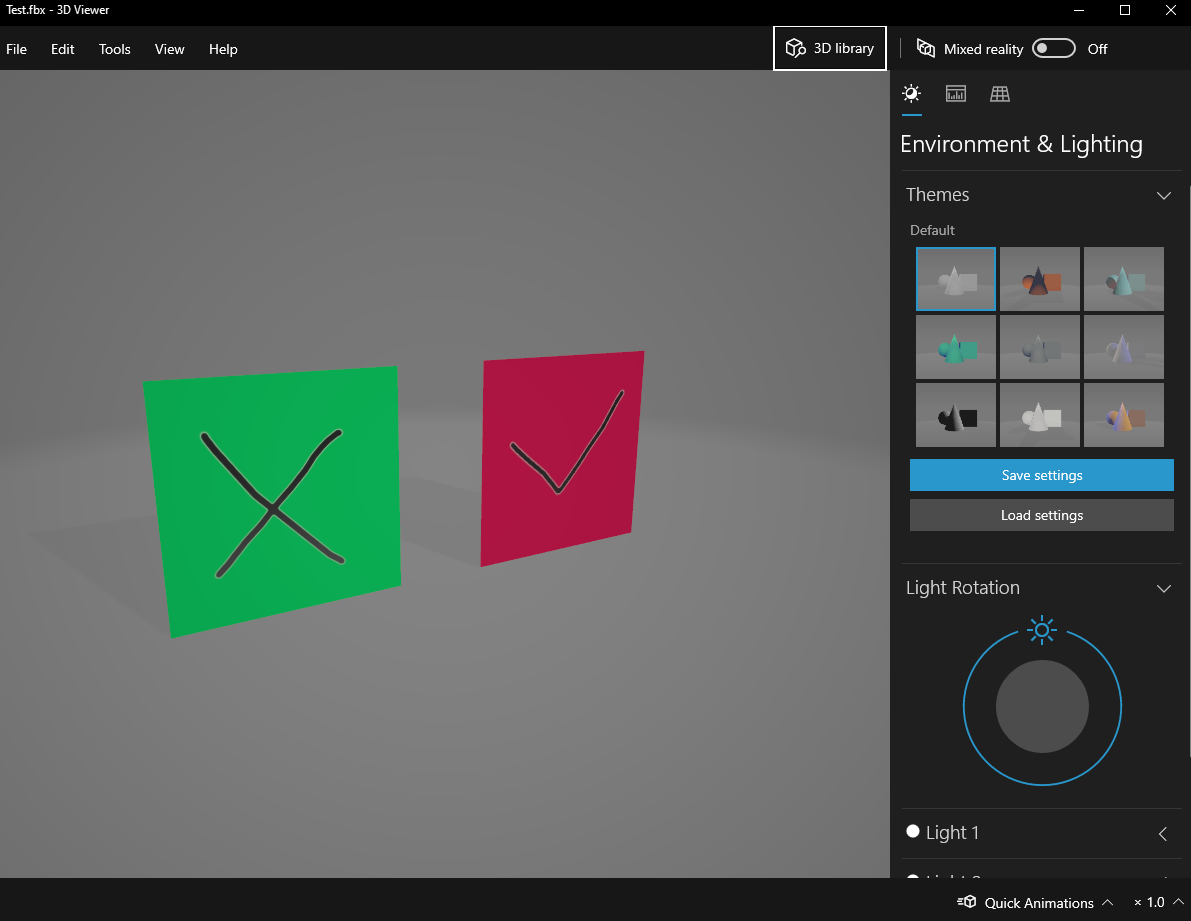Click the Save settings button
This screenshot has width=1191, height=921.
pyautogui.click(x=1041, y=475)
